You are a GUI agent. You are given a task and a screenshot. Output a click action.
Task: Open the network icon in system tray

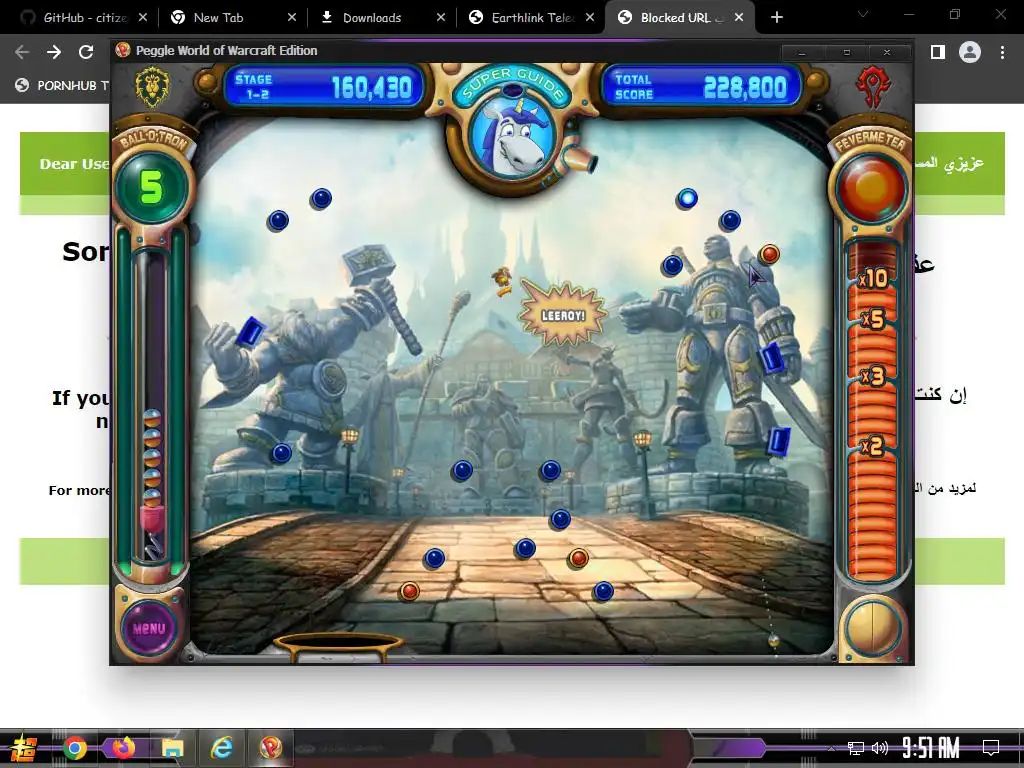point(856,748)
